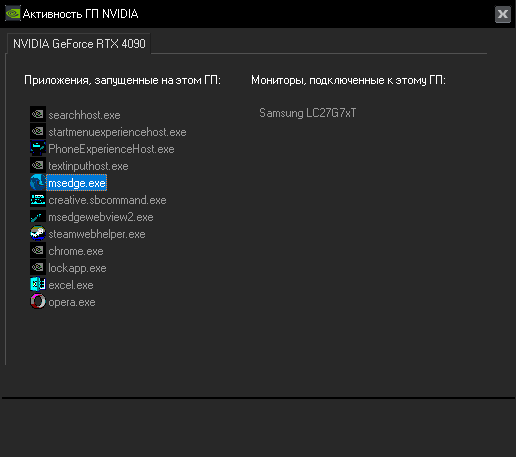Click the Microsoft Edge icon beside msedge.exe
Viewport: 516px width, 457px height.
tap(38, 183)
